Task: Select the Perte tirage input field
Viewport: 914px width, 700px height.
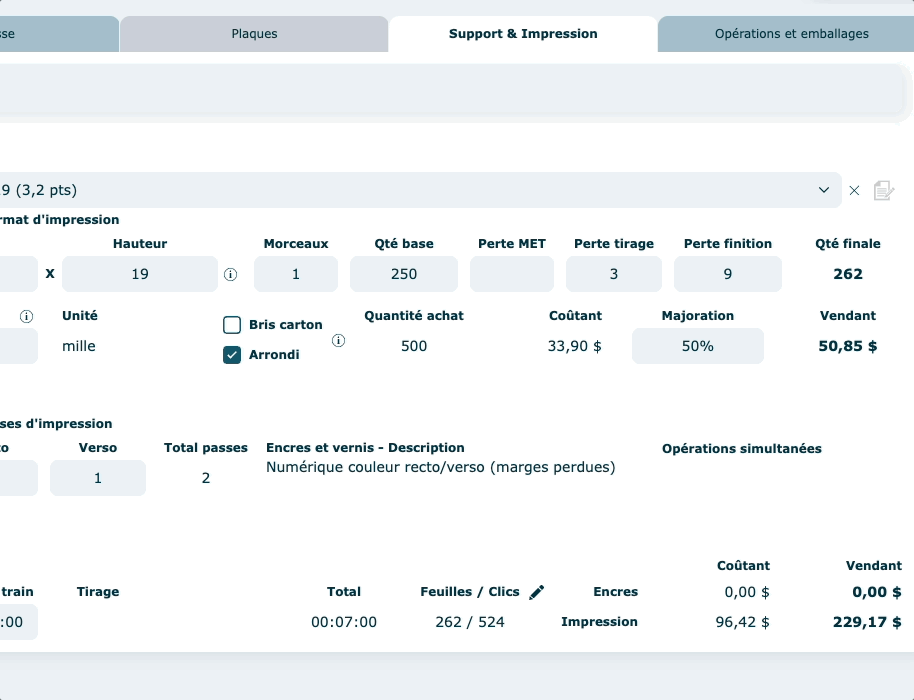Action: 614,274
